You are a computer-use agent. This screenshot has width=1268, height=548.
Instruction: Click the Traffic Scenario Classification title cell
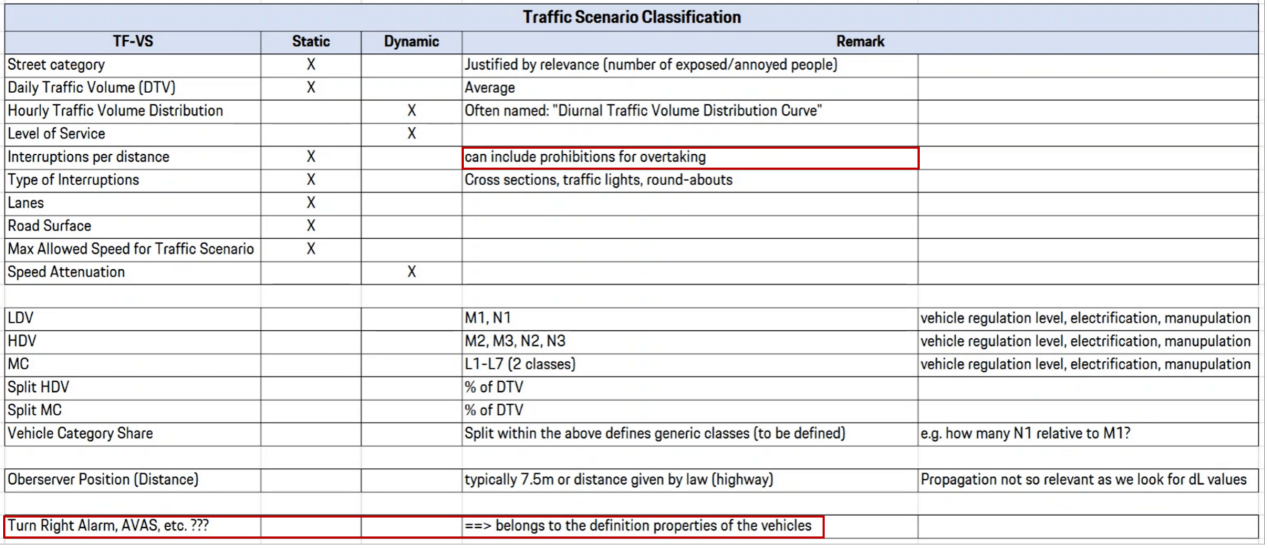click(x=631, y=17)
